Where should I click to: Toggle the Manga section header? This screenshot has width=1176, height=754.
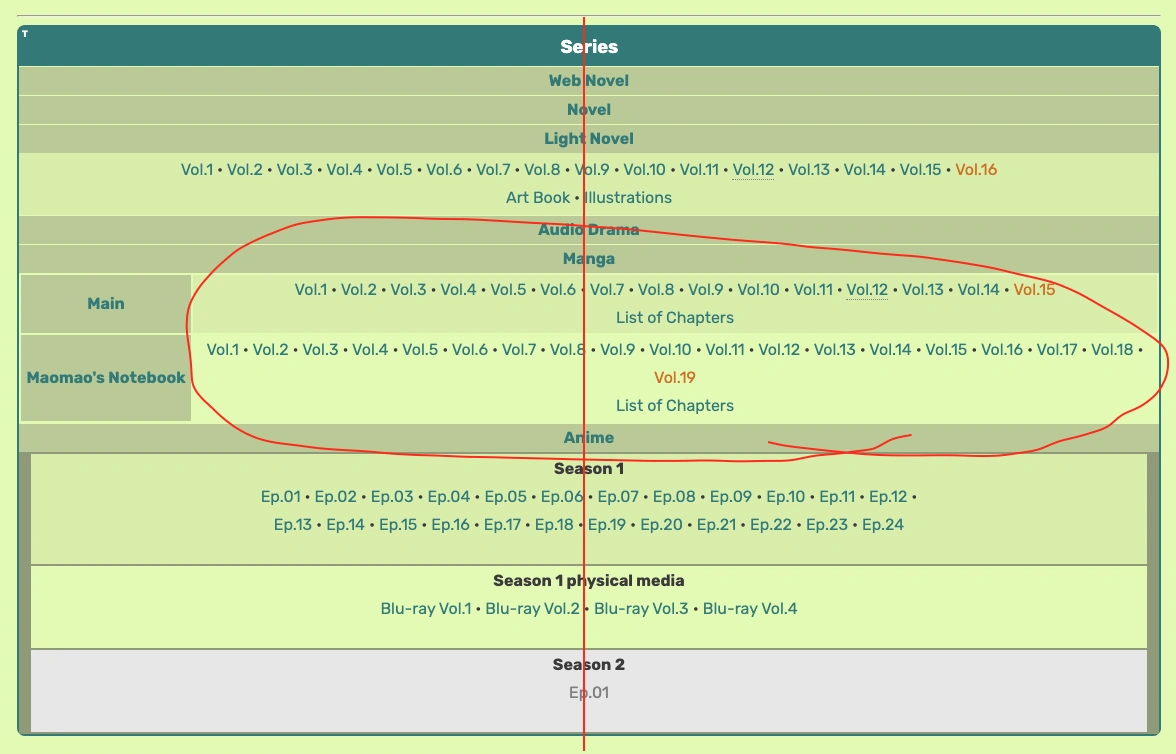pos(589,258)
